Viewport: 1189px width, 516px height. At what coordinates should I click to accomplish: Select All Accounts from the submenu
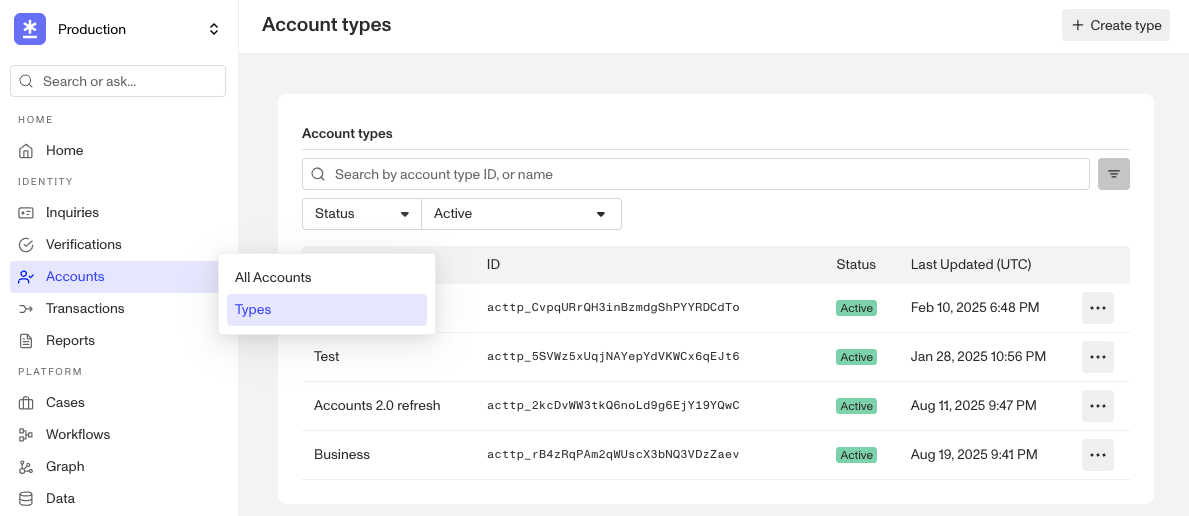[273, 277]
